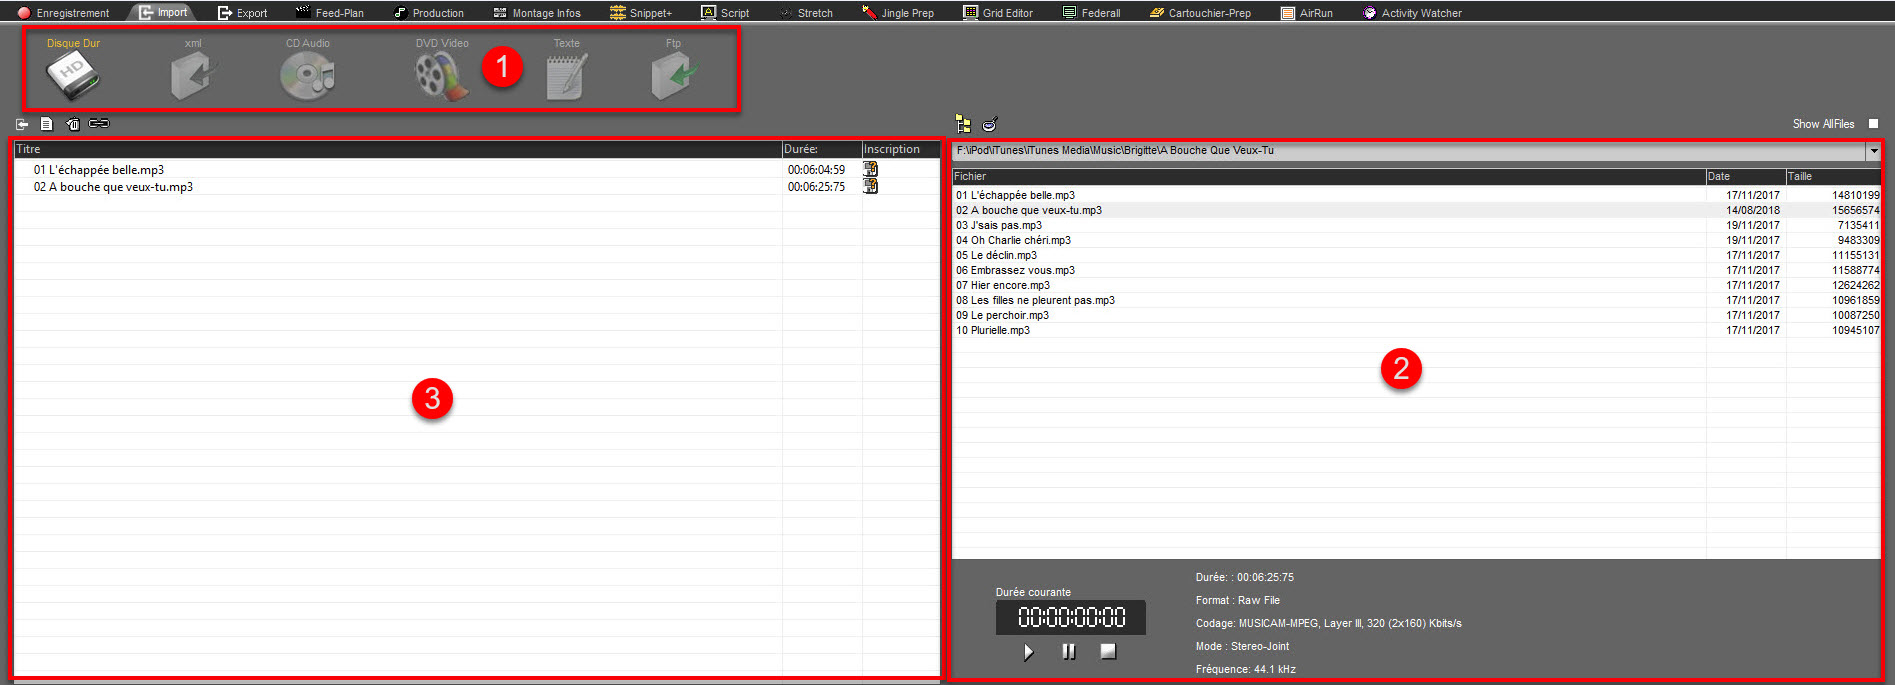Screen dimensions: 1895x685
Task: Open the Ftp import source
Action: coord(673,76)
